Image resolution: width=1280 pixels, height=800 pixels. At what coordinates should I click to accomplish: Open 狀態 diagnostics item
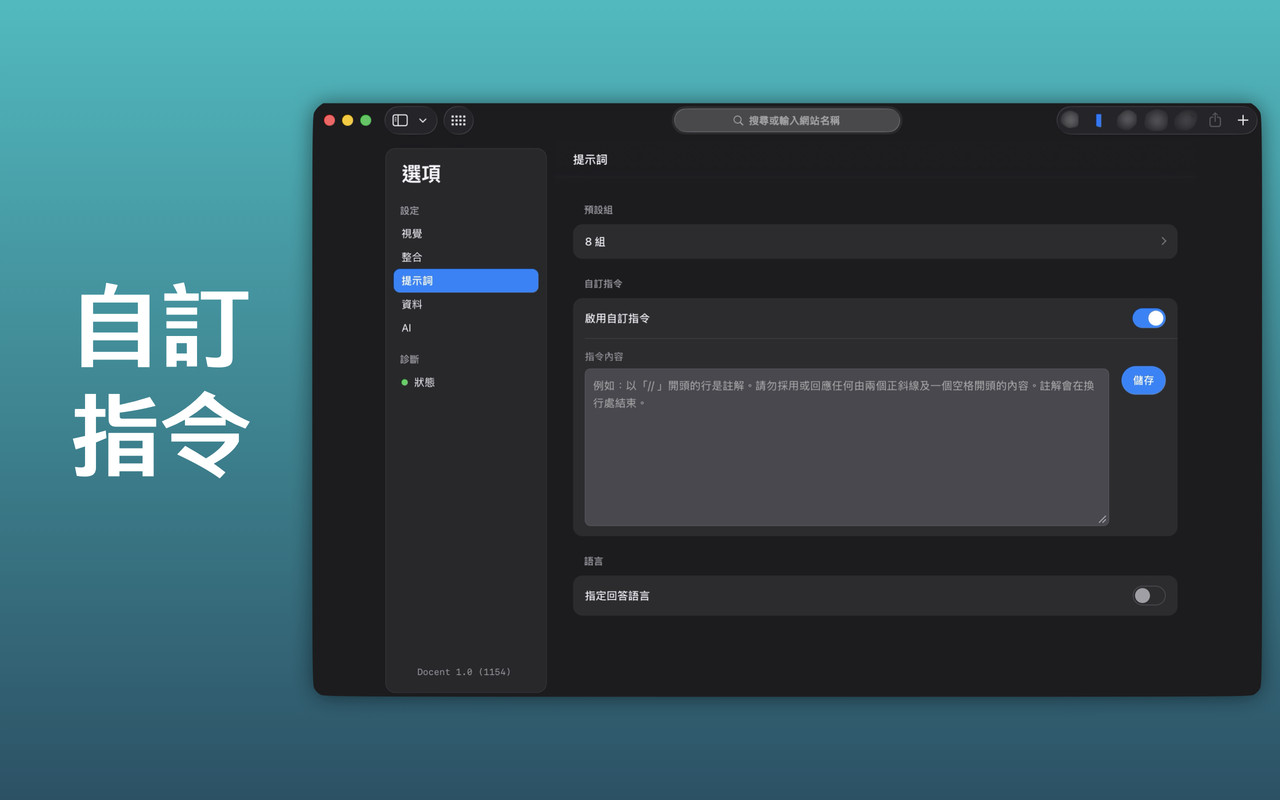(466, 382)
